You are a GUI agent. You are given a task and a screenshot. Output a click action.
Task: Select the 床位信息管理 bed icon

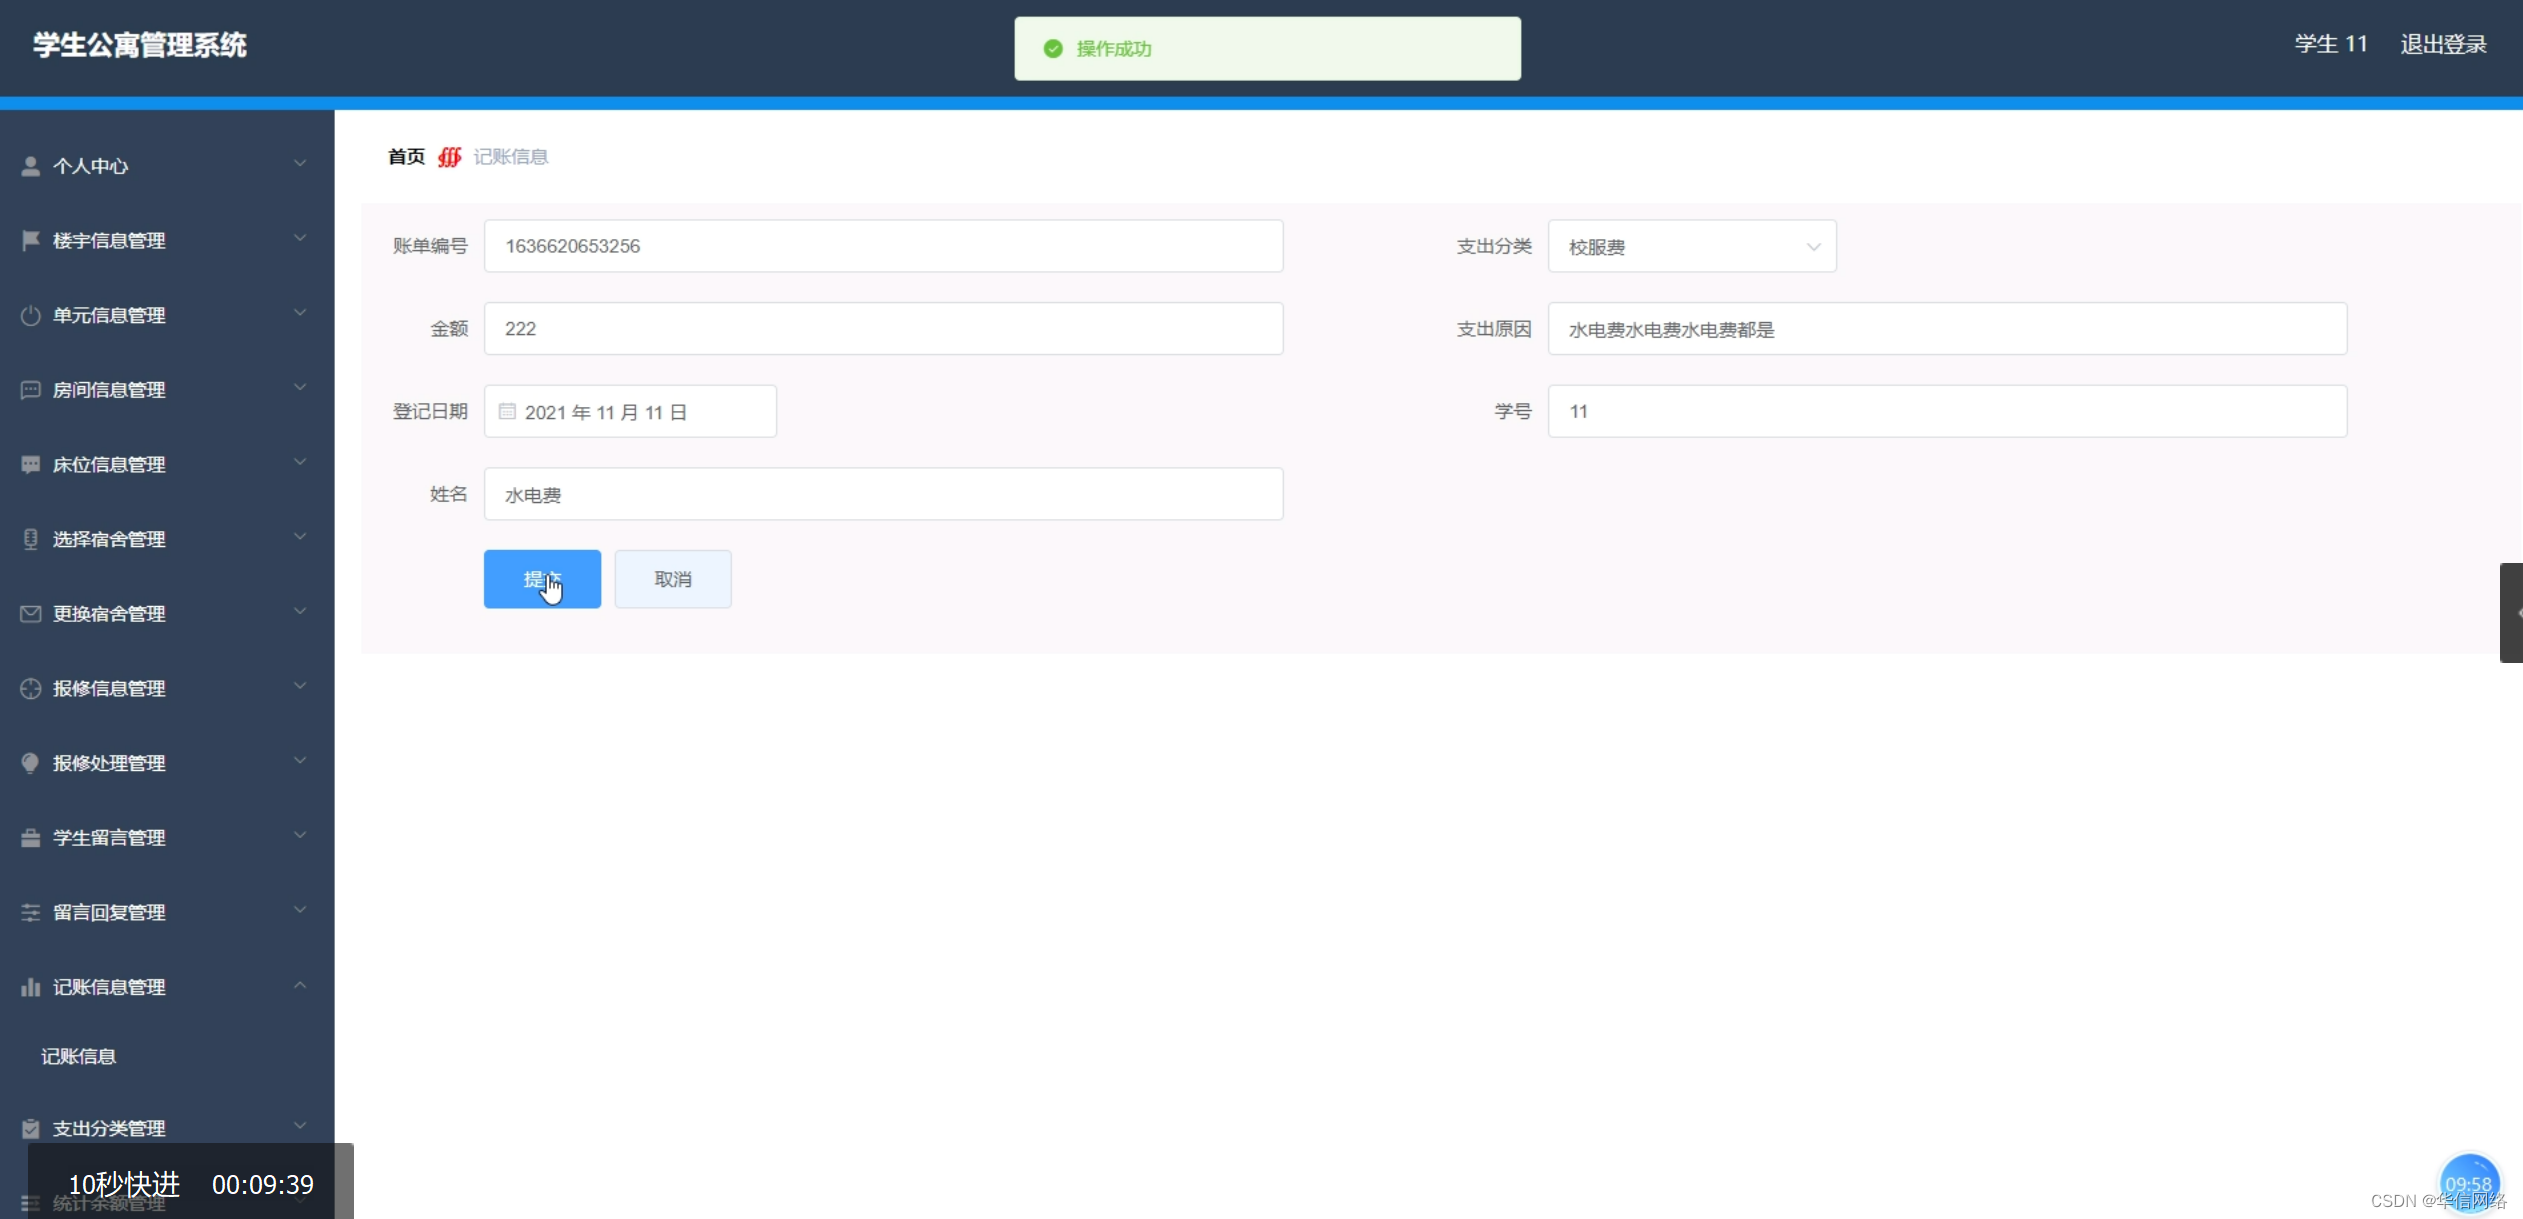click(x=29, y=463)
